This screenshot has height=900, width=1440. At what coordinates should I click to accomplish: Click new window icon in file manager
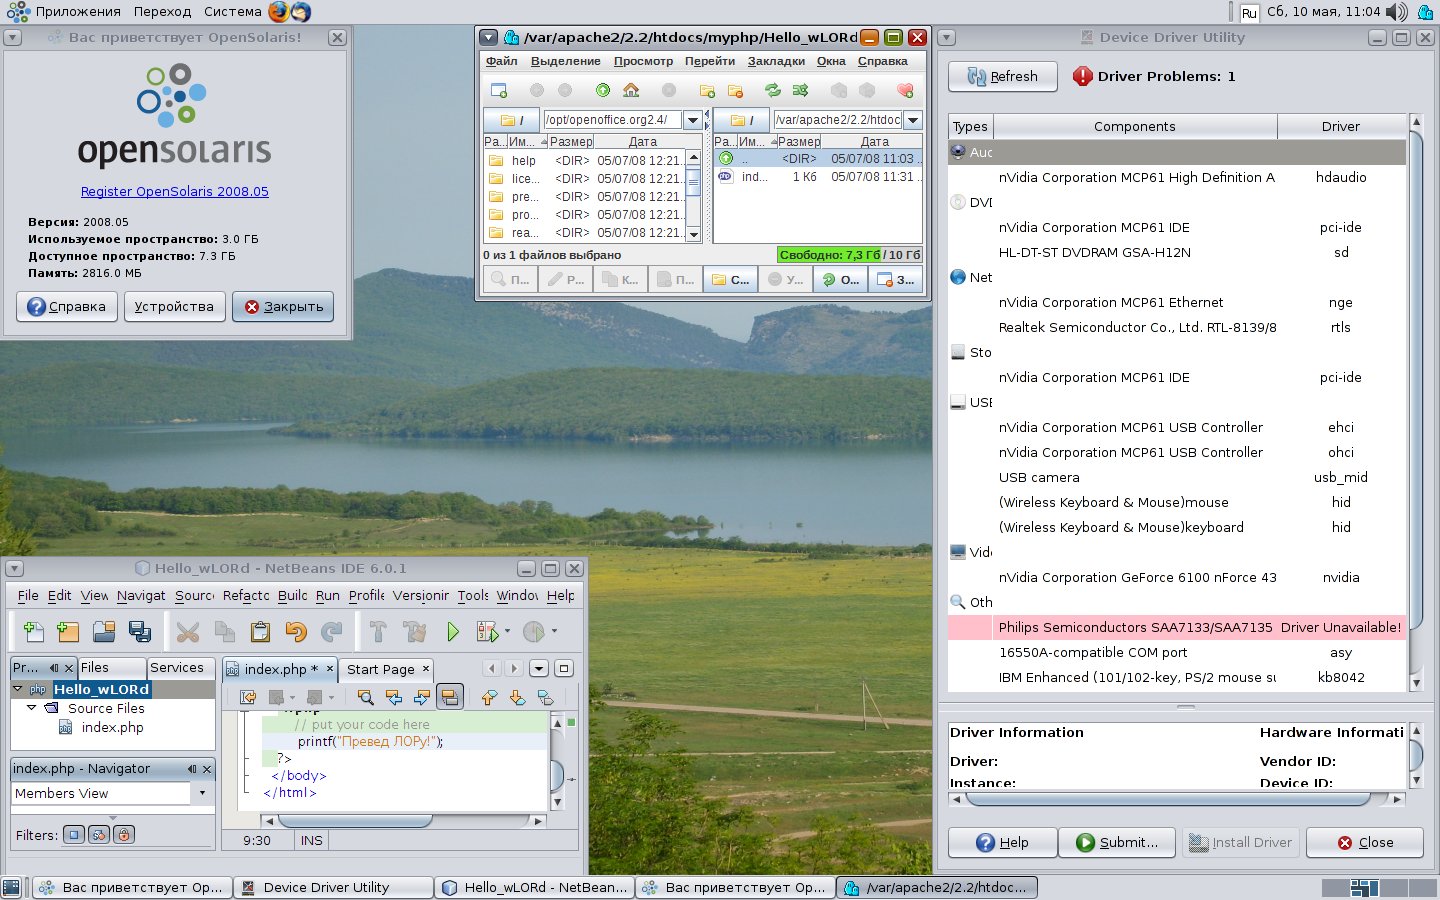[499, 90]
